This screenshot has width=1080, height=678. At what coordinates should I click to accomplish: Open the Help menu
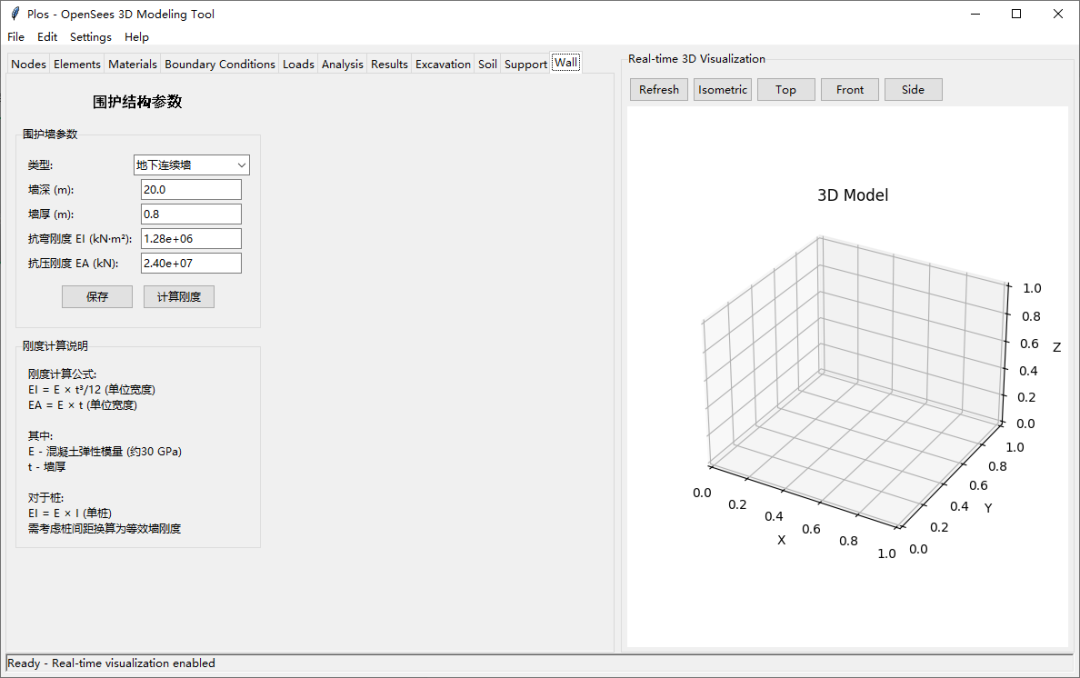(x=136, y=37)
